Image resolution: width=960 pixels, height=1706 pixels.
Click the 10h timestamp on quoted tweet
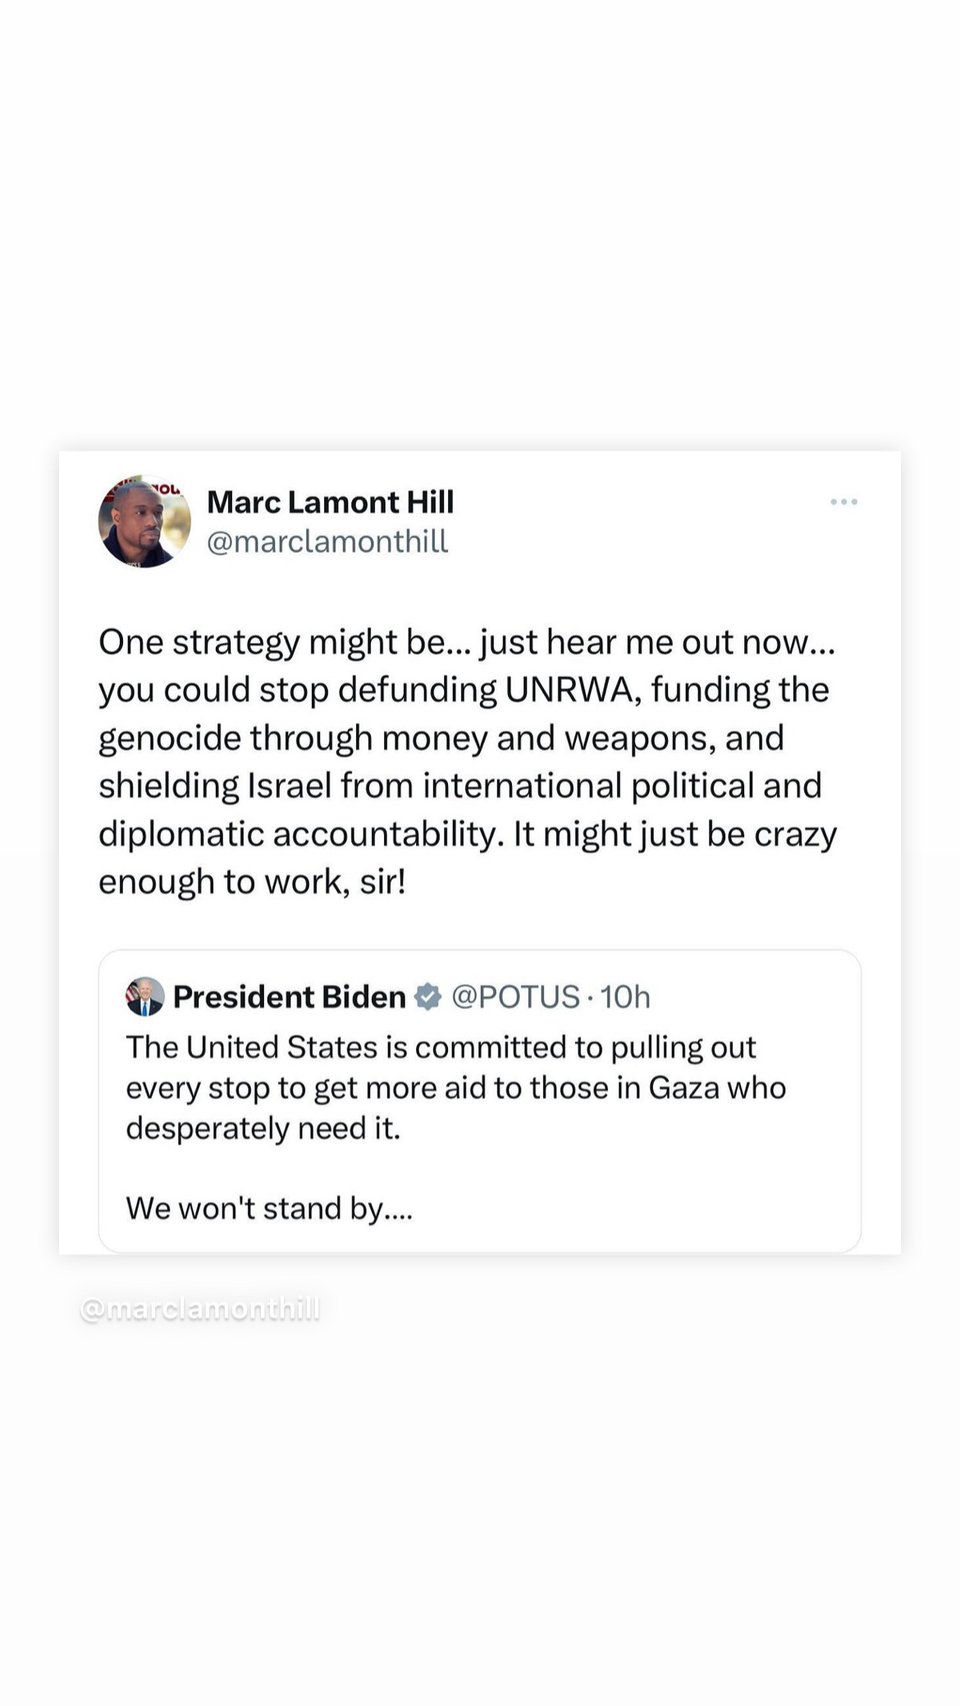(625, 997)
